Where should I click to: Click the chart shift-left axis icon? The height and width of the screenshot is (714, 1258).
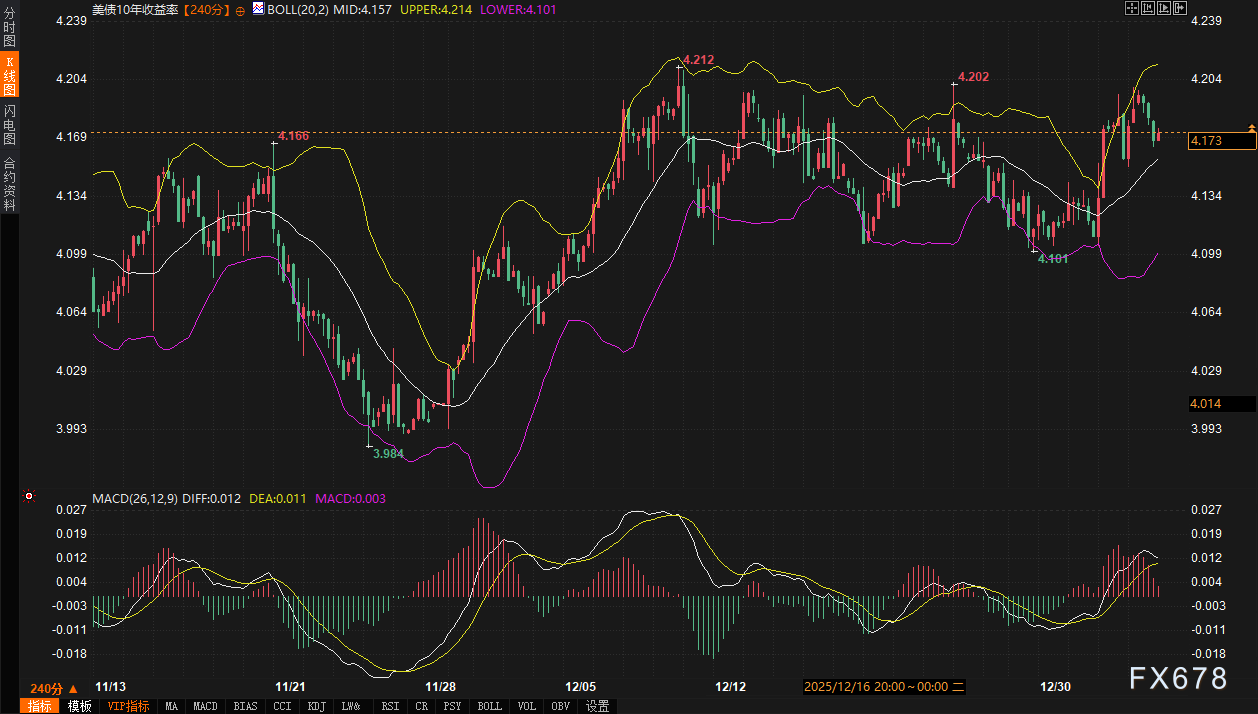1149,9
